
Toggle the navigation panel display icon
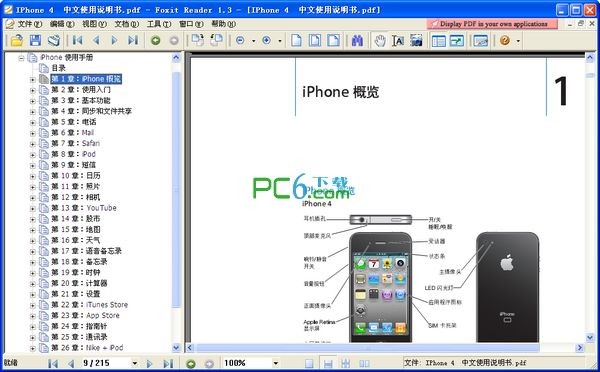tap(439, 41)
